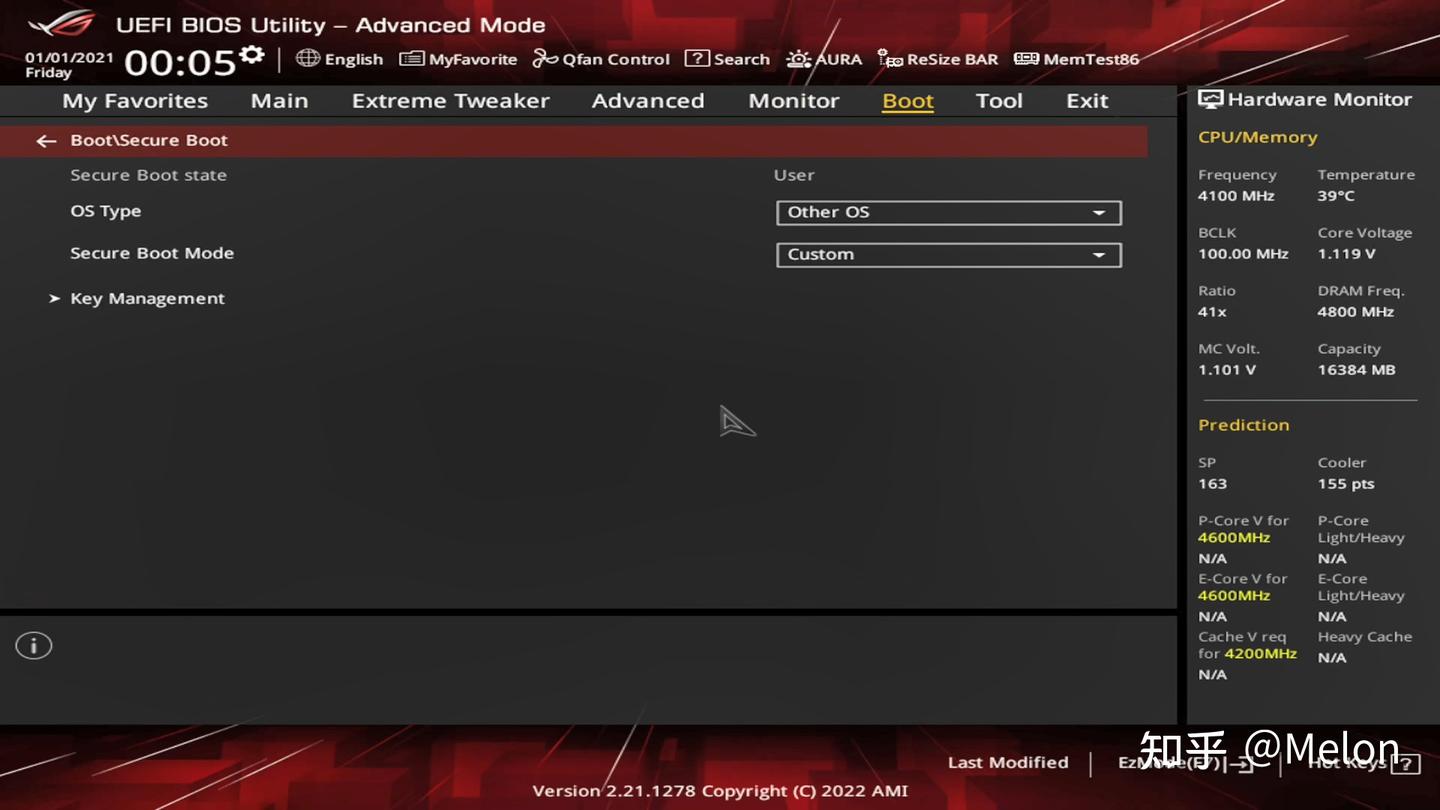Click the Frequency value 4100 MHz

1236,196
